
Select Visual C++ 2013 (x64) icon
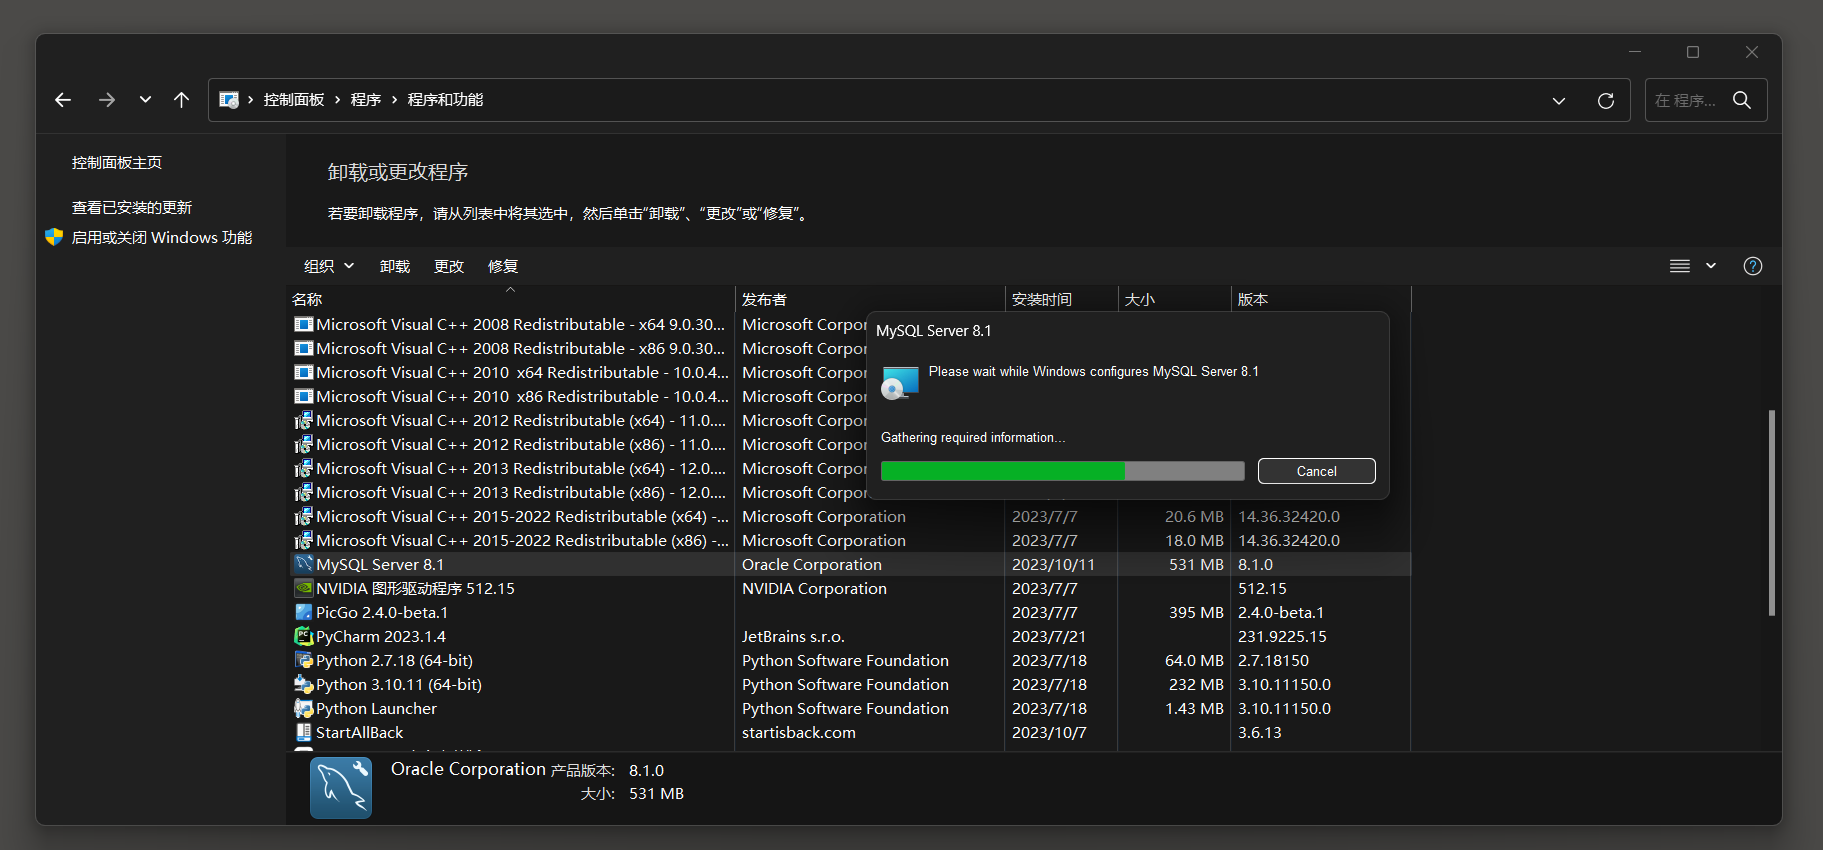point(304,468)
